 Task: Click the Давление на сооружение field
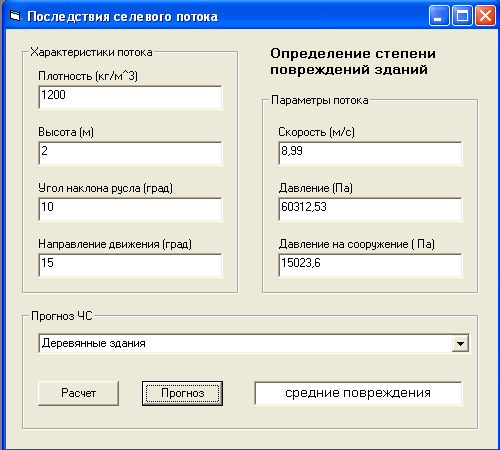[x=370, y=265]
